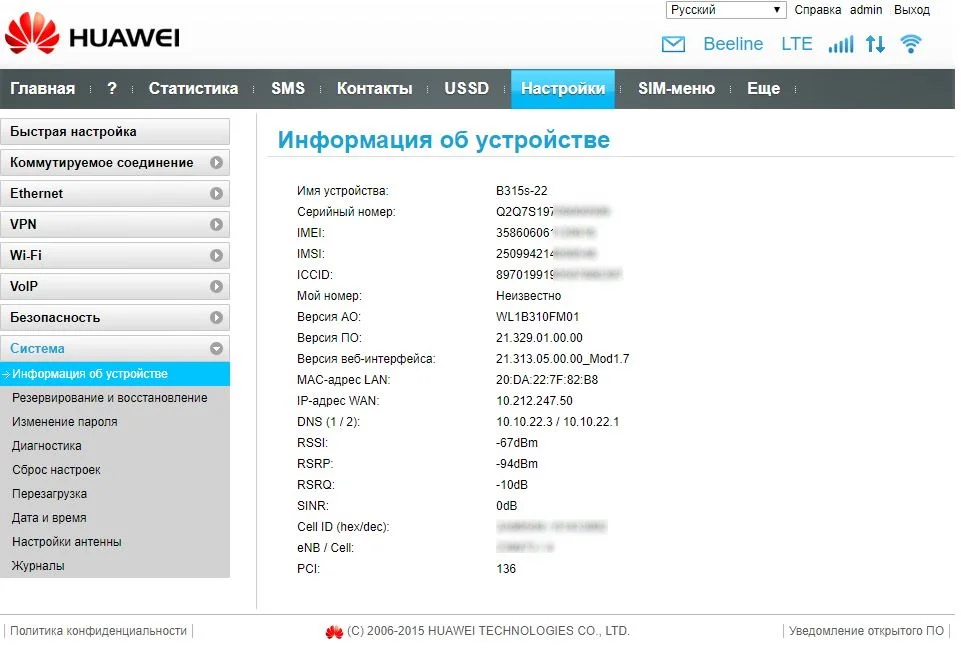The image size is (961, 652).
Task: Expand the Wi-Fi section arrow
Action: [x=216, y=256]
